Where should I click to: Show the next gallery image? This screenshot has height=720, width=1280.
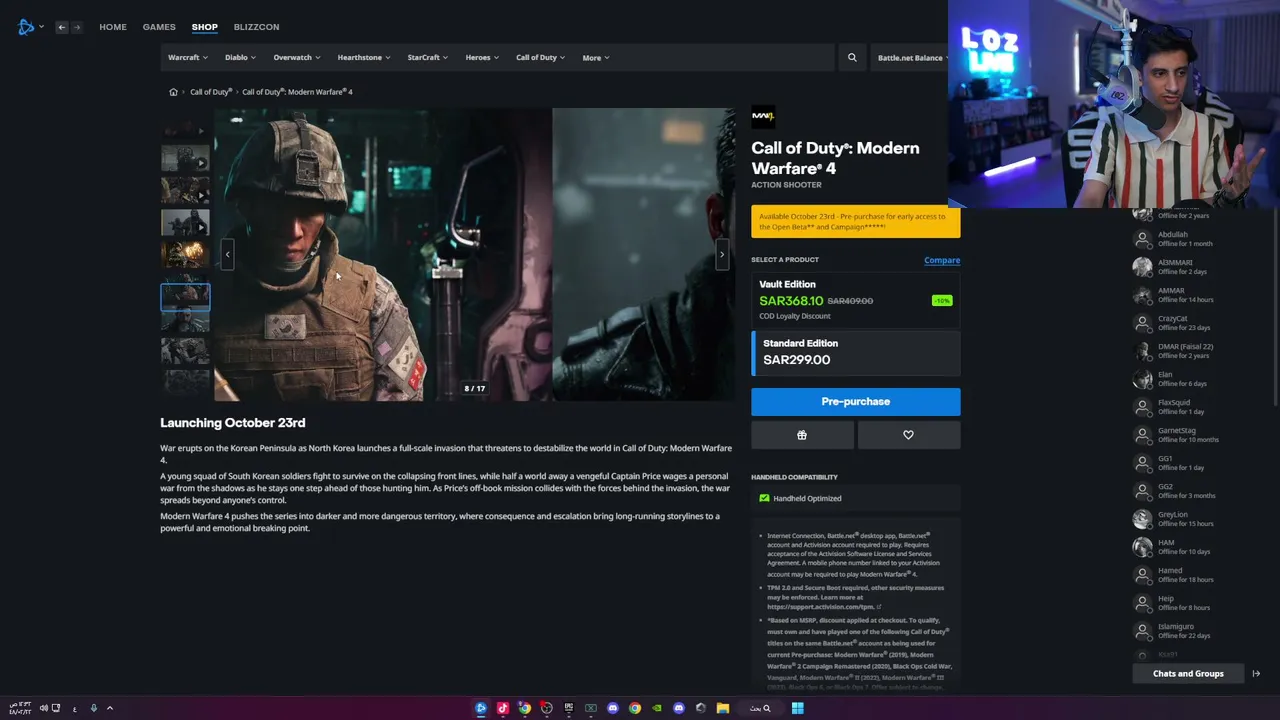click(722, 254)
